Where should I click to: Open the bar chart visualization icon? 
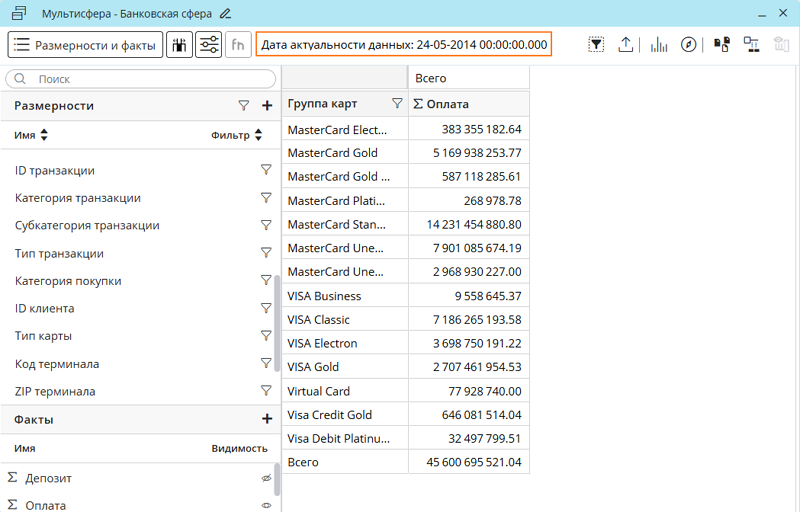[x=659, y=45]
